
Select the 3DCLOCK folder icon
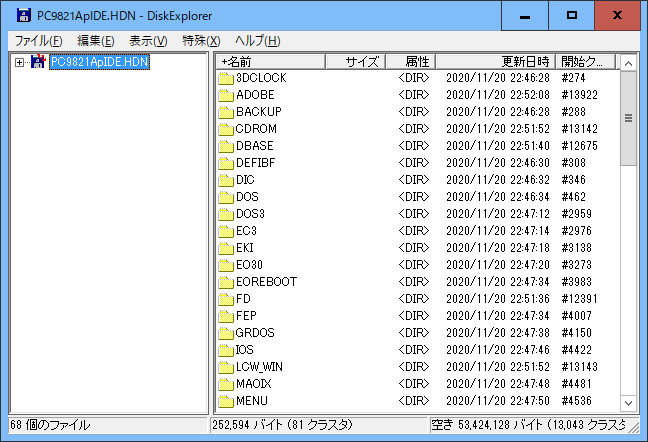click(225, 77)
